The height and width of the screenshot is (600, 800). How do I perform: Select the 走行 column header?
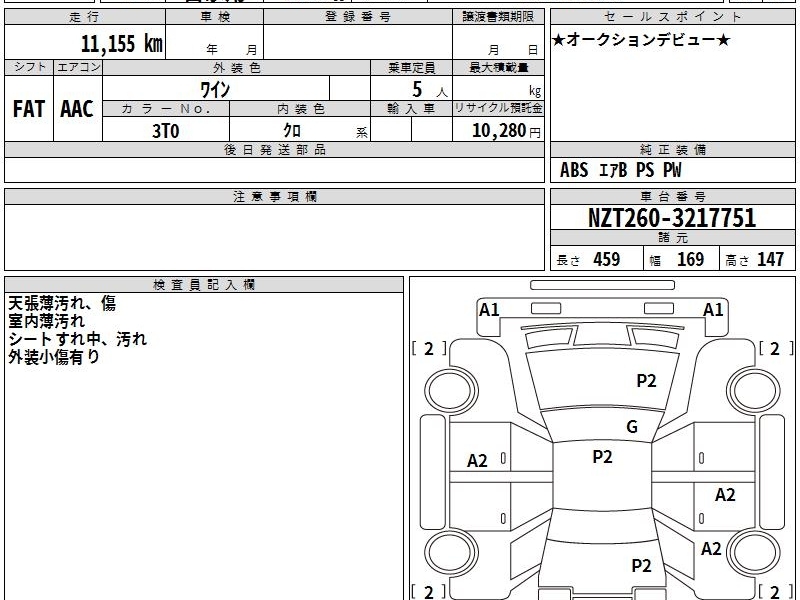click(x=85, y=17)
